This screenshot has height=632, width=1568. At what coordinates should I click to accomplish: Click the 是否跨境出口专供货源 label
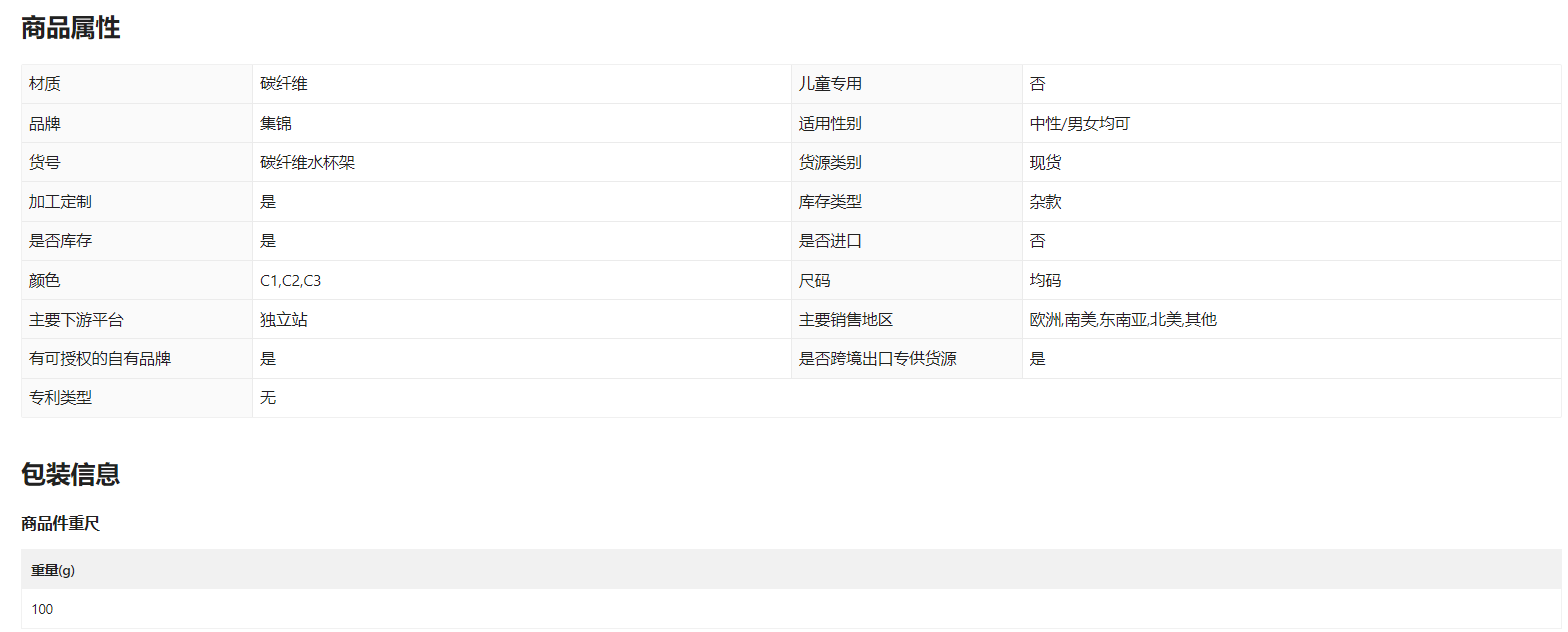pyautogui.click(x=877, y=359)
